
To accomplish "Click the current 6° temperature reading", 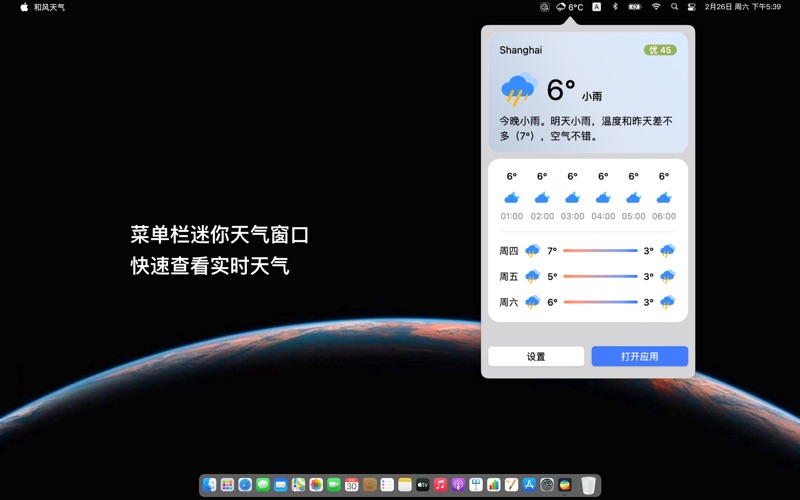I will 561,89.
